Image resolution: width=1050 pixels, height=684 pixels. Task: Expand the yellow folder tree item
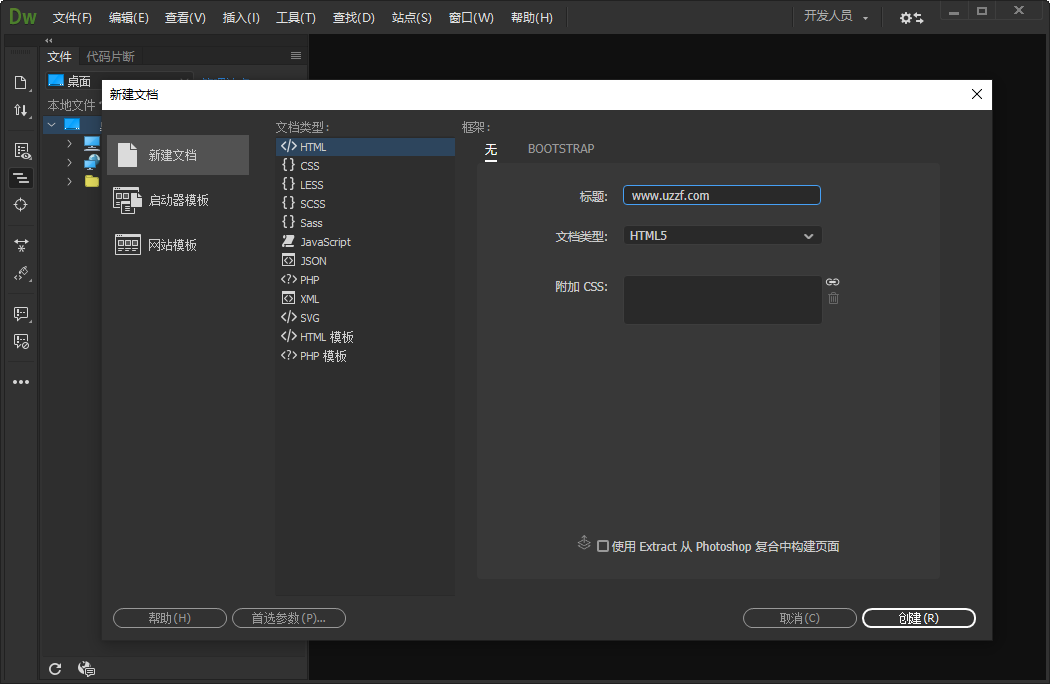pyautogui.click(x=69, y=181)
